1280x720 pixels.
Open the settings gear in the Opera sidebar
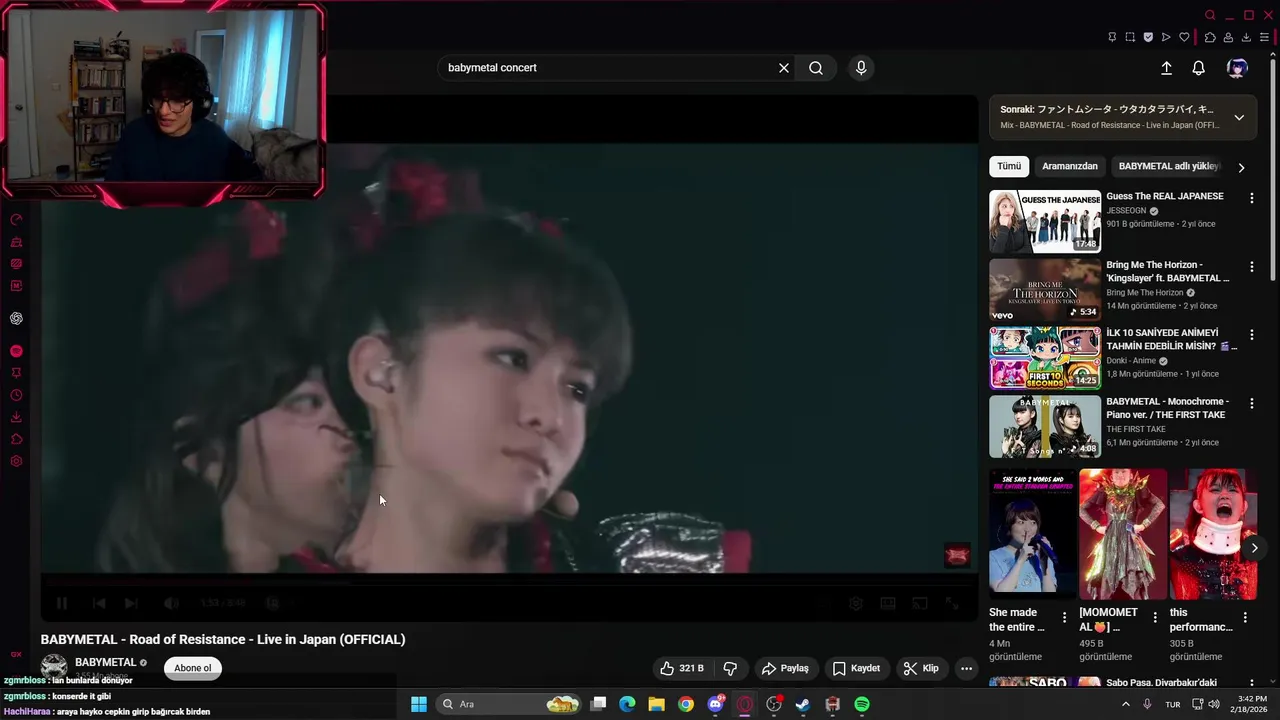pyautogui.click(x=16, y=461)
